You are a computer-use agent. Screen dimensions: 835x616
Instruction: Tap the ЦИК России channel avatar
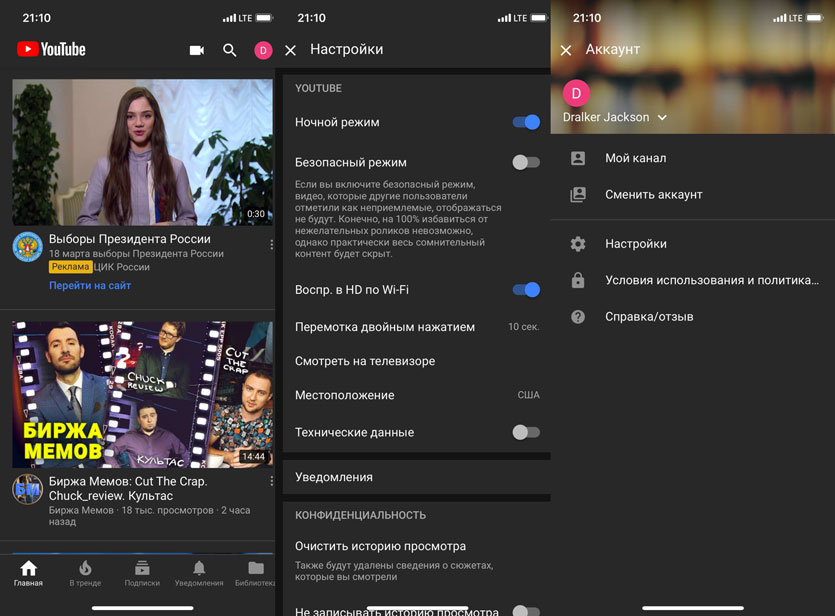tap(28, 247)
